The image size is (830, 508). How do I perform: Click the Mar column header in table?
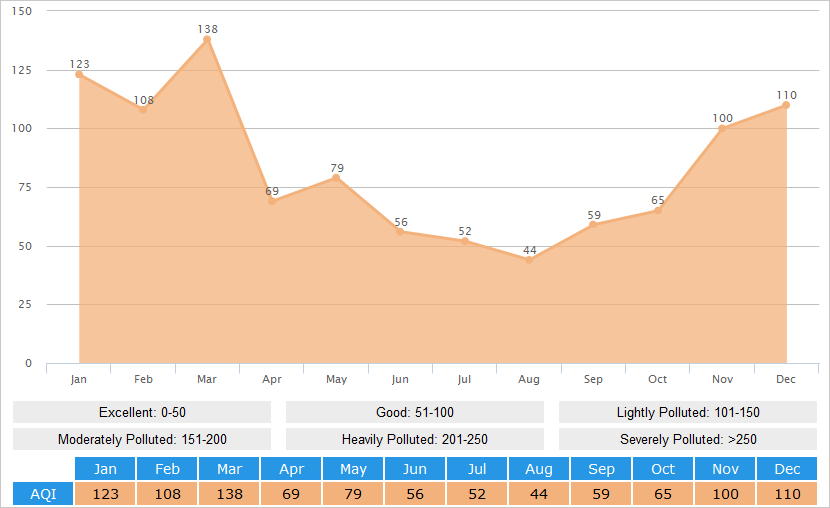(229, 469)
